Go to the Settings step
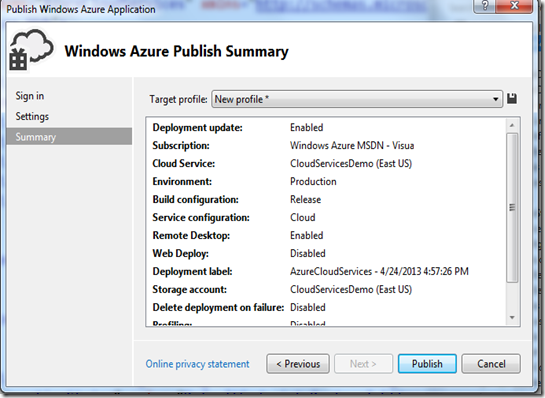The image size is (545, 398). click(32, 116)
